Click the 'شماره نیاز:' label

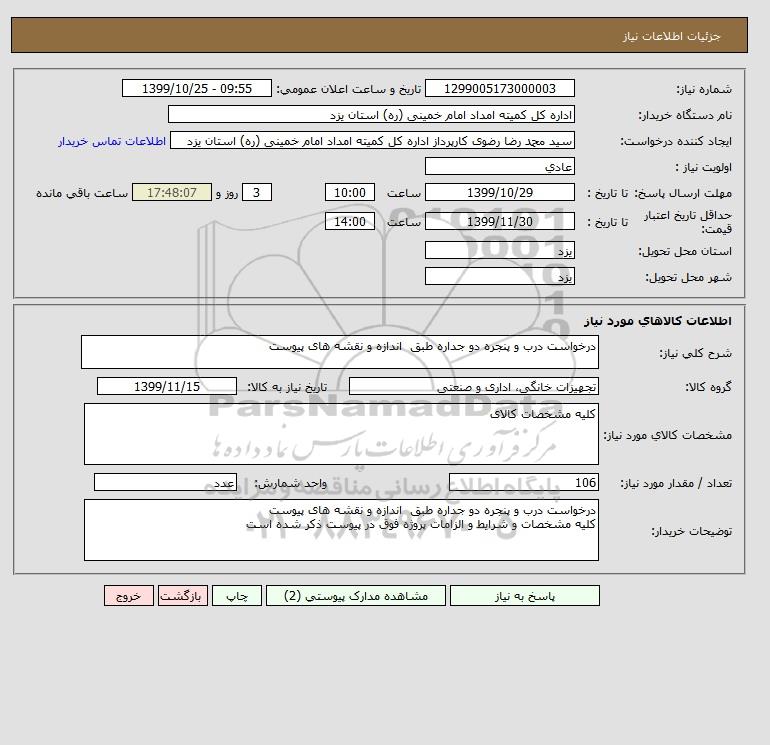coord(704,89)
